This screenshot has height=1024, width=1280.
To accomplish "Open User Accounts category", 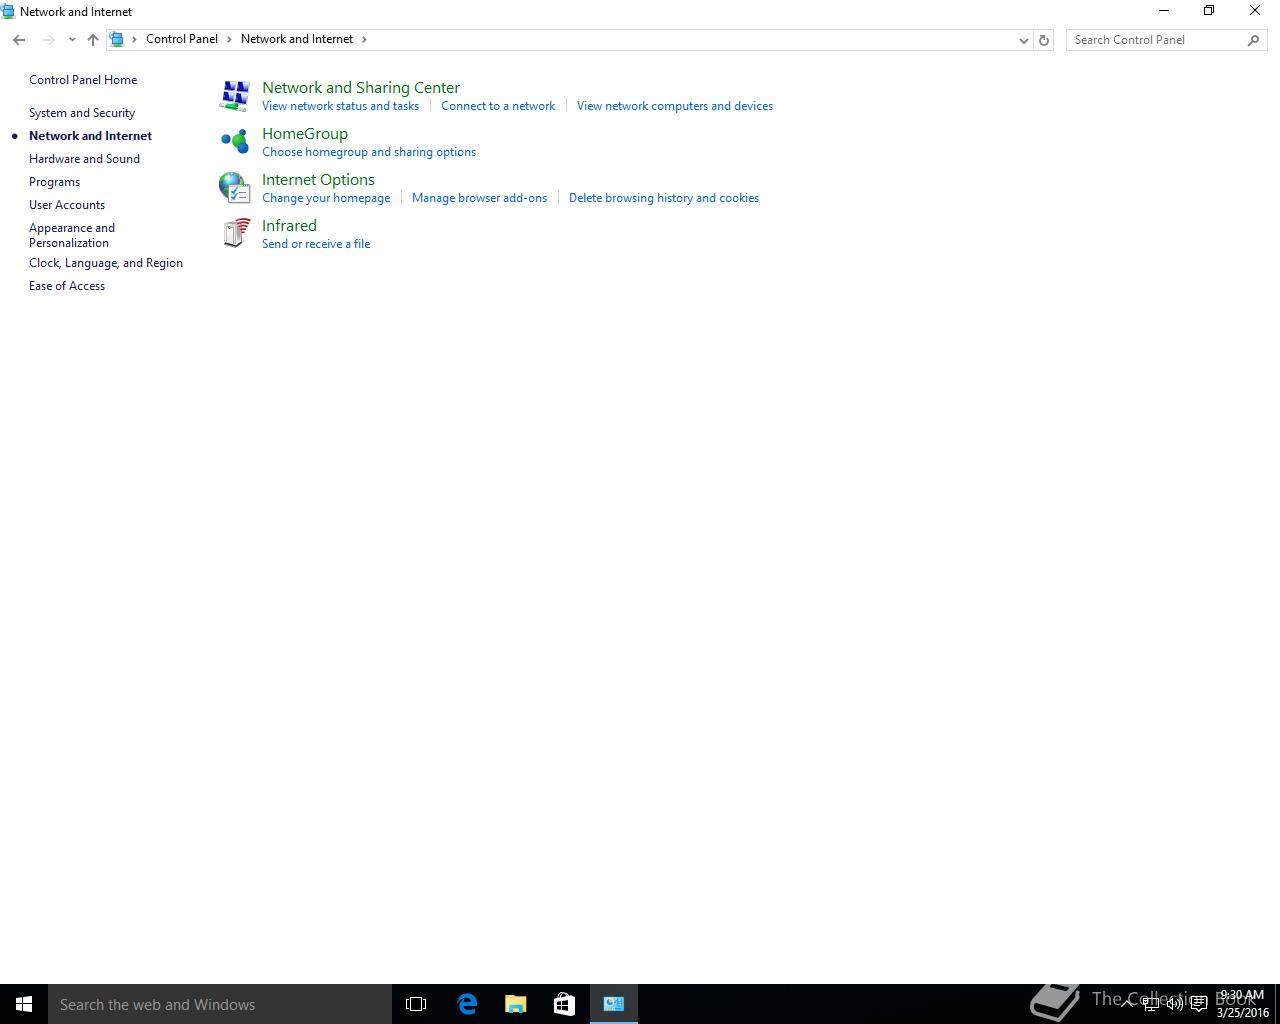I will click(67, 205).
